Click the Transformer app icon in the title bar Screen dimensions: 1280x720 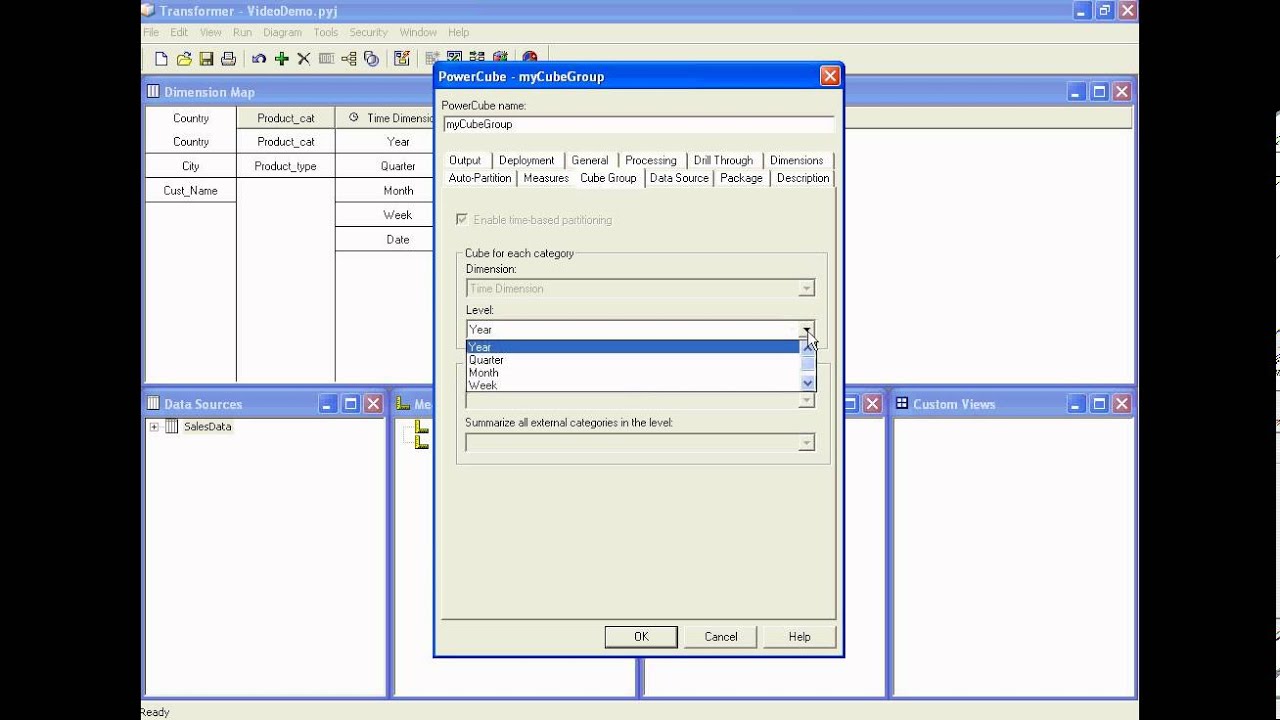[148, 11]
